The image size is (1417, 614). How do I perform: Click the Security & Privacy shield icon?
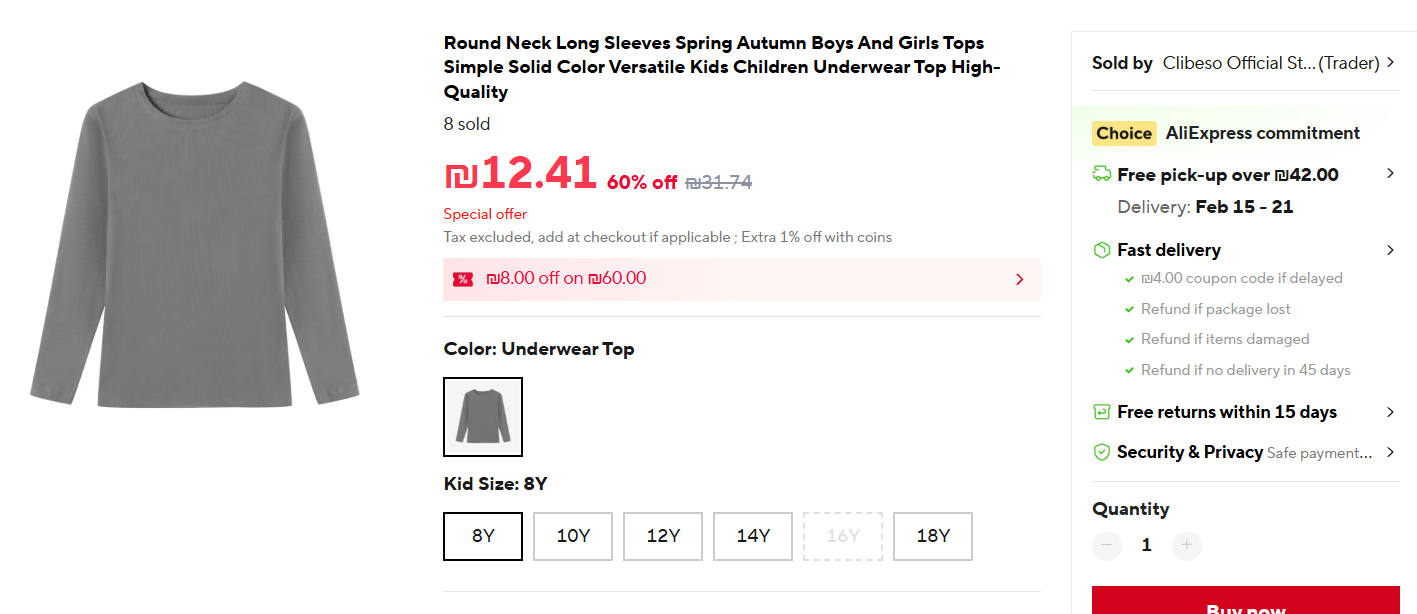[x=1102, y=452]
